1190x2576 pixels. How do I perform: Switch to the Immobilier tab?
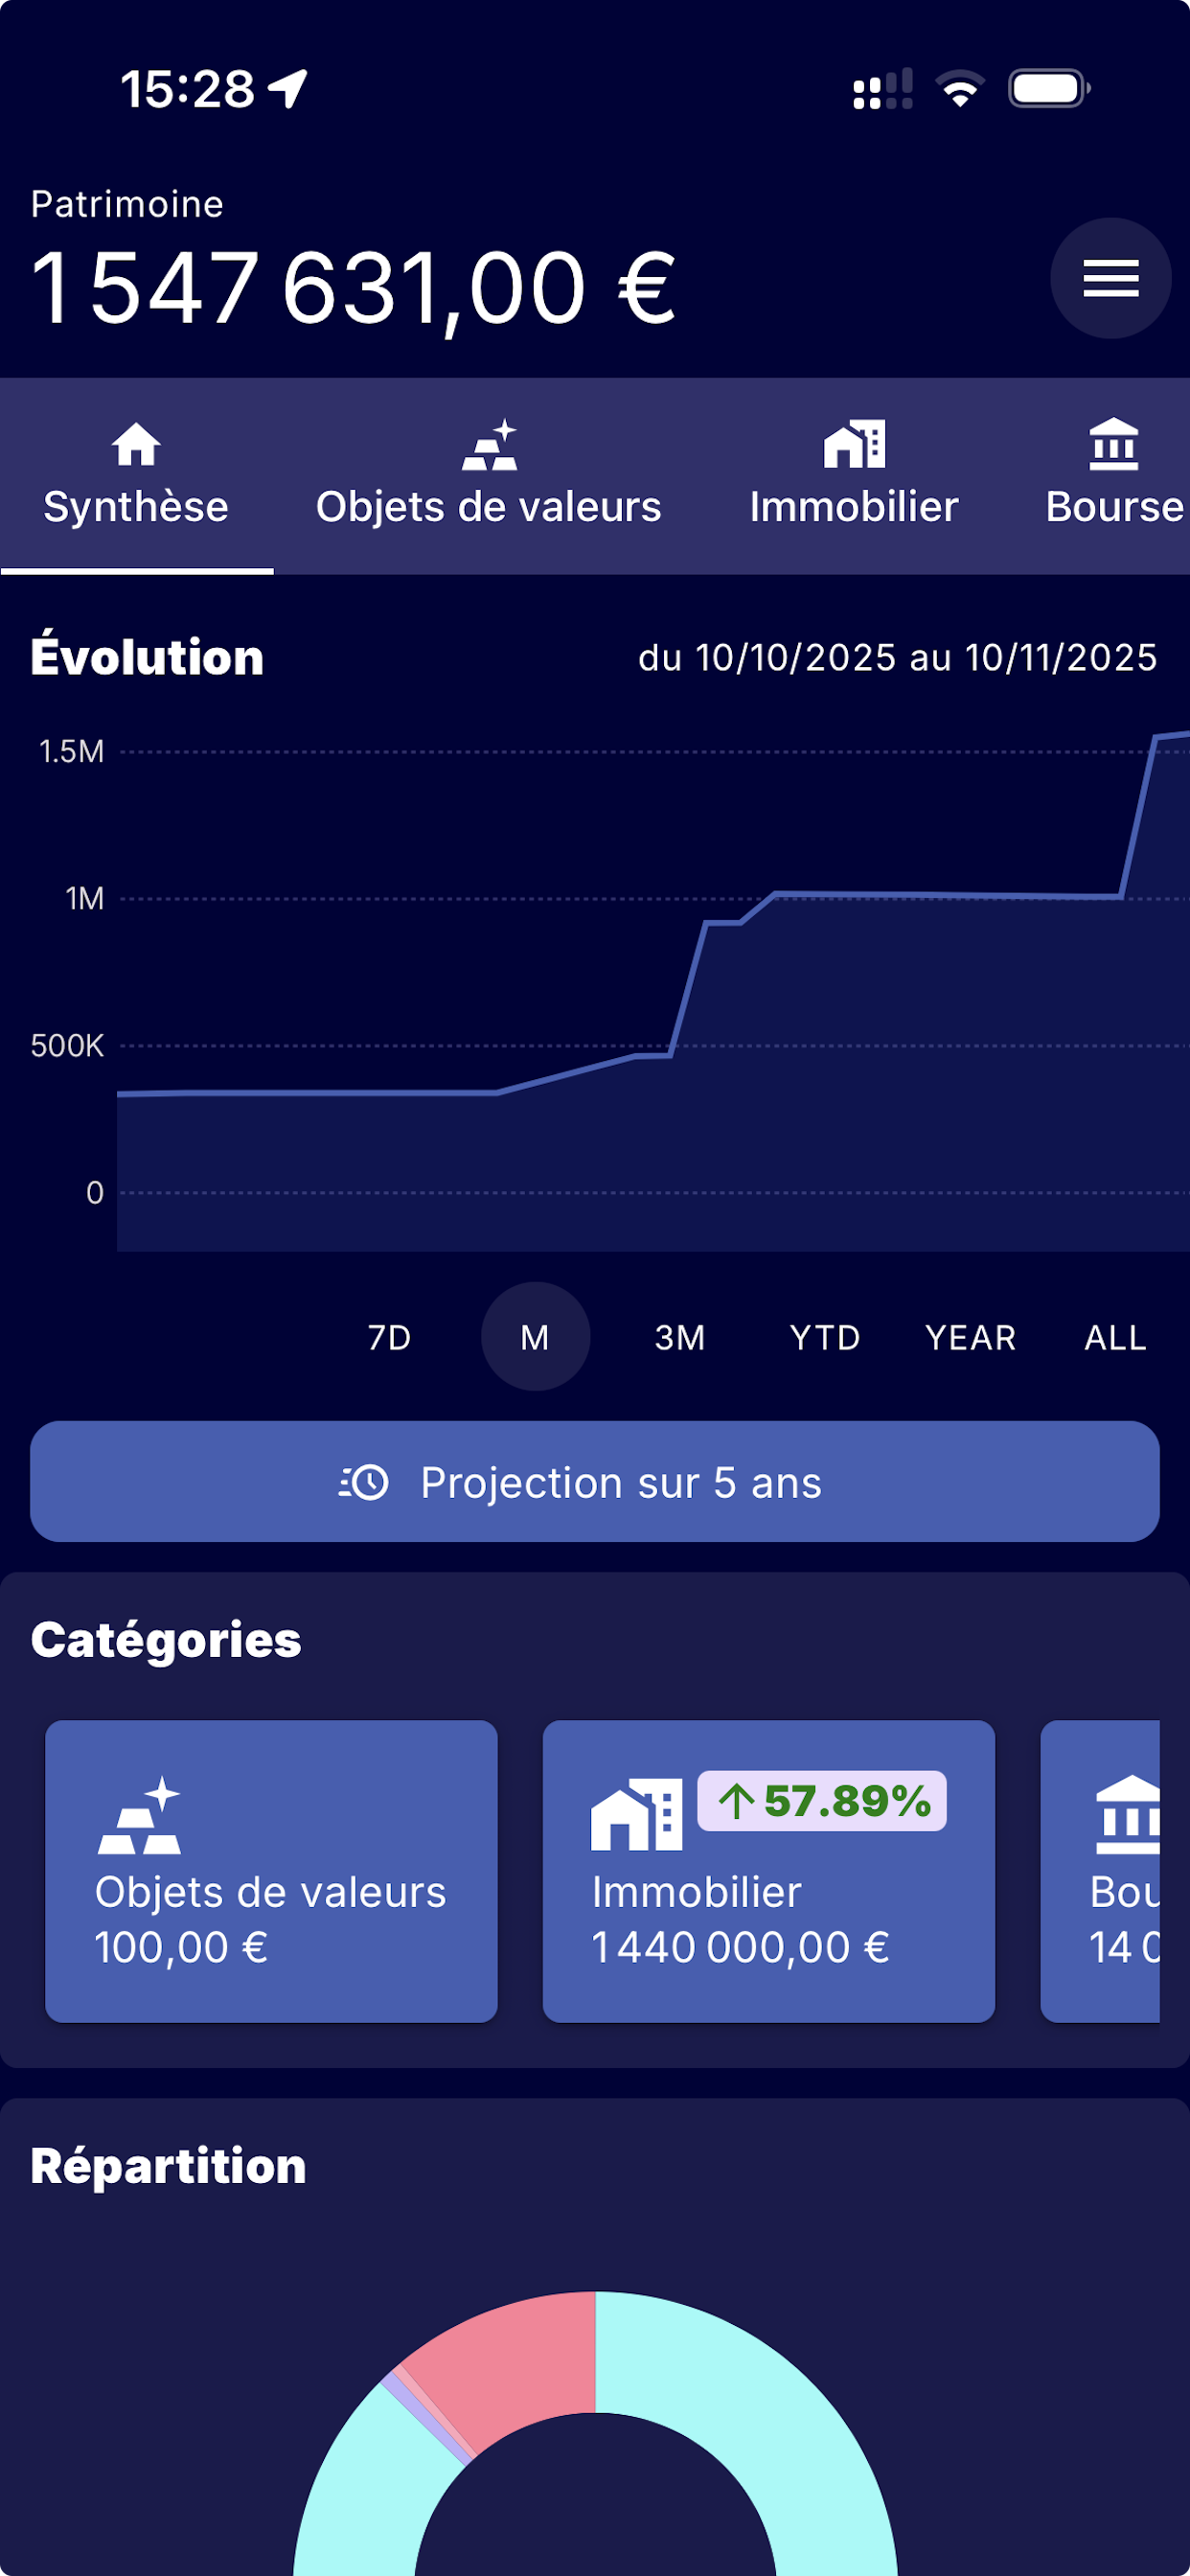(854, 506)
